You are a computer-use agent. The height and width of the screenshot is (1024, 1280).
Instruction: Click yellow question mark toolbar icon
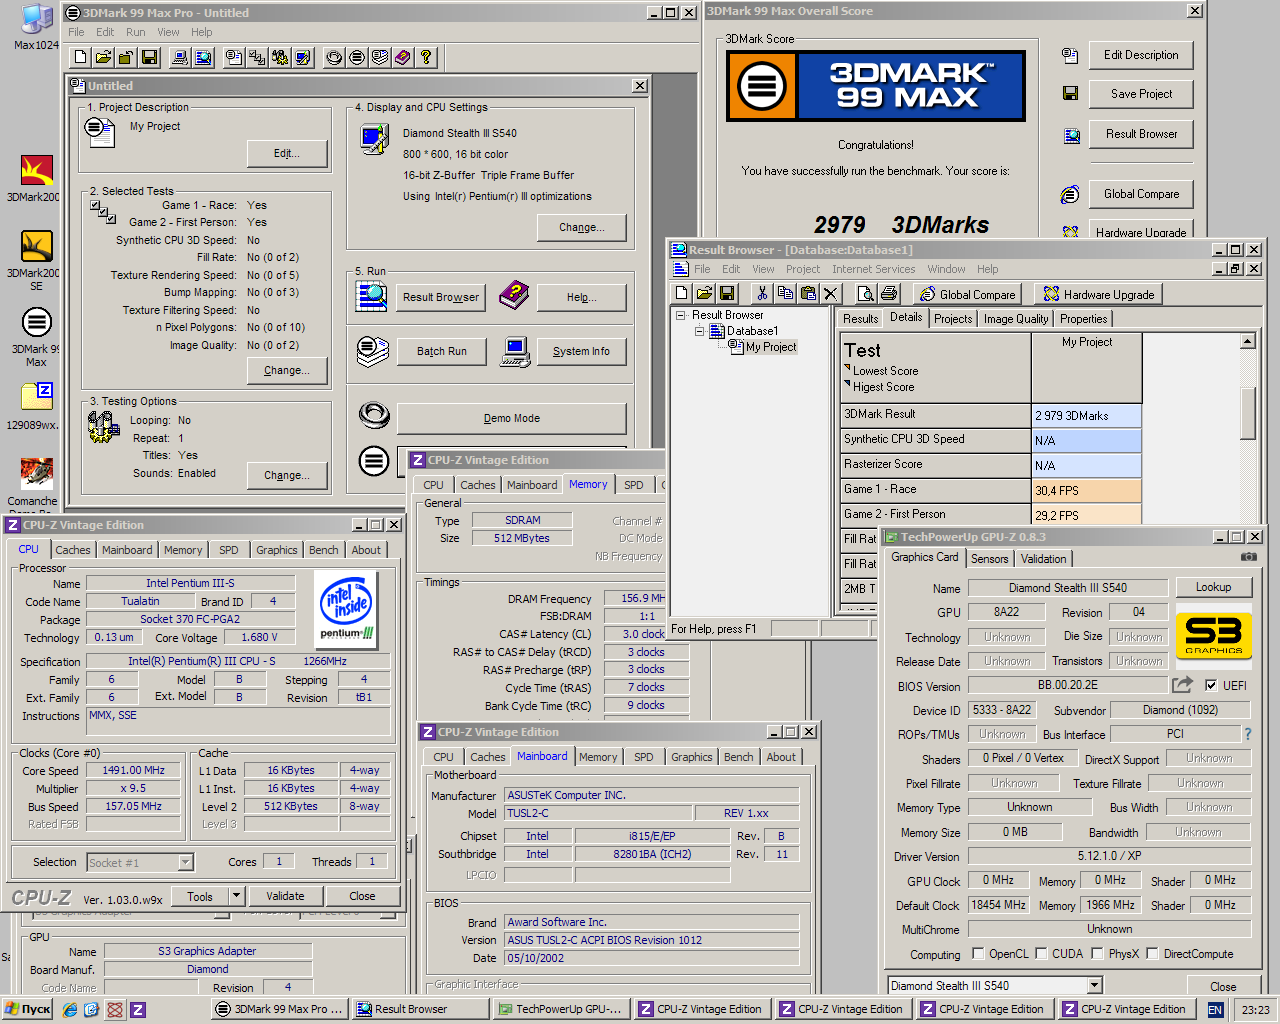[426, 58]
